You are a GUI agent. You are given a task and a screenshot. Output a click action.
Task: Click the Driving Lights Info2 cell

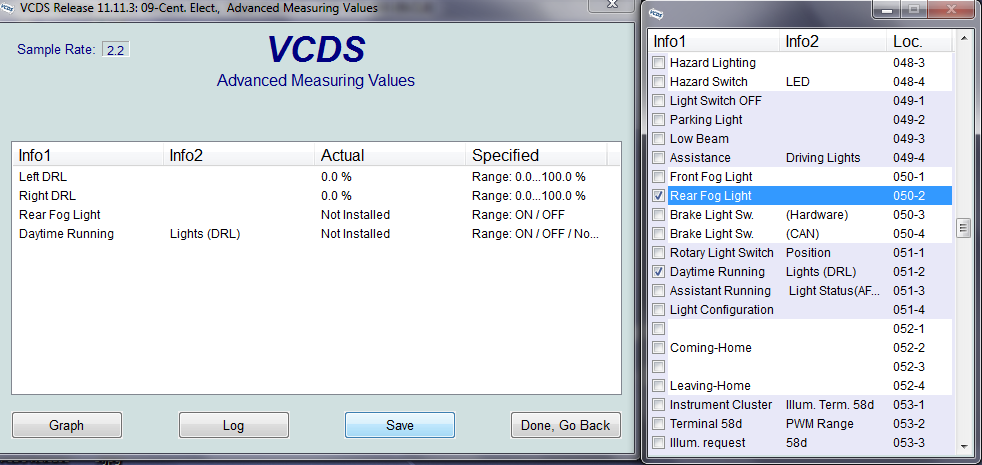click(x=823, y=158)
